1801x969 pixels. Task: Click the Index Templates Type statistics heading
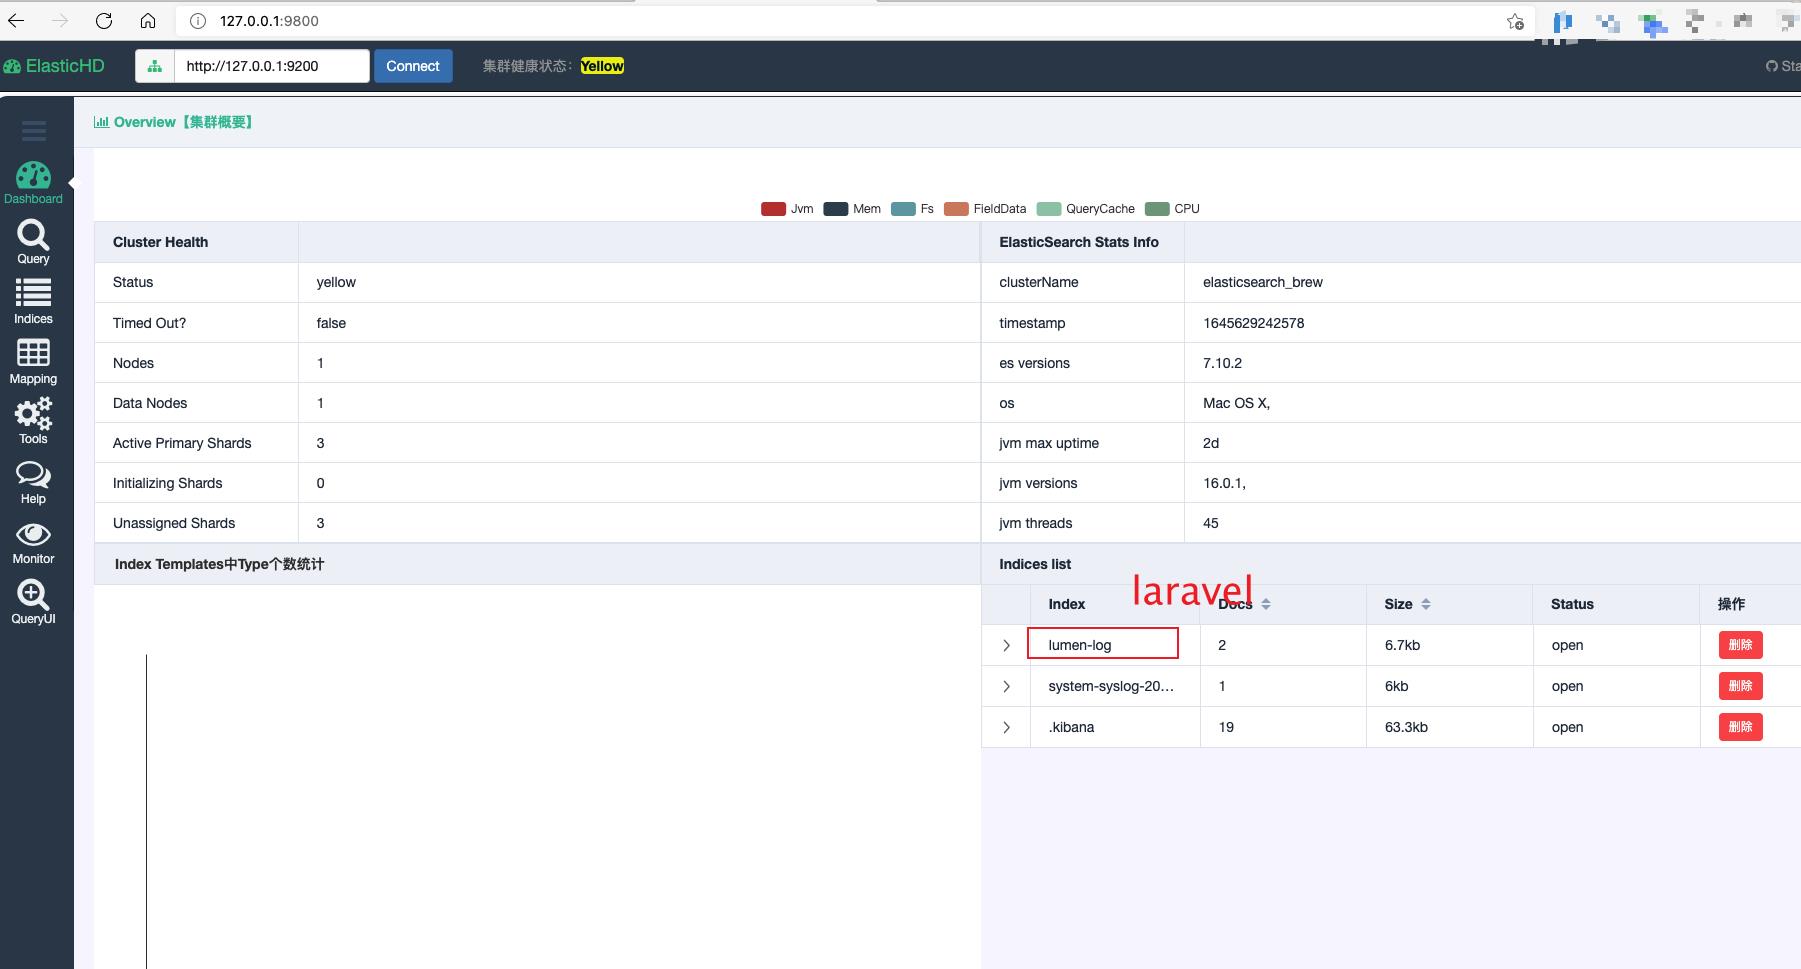point(219,564)
